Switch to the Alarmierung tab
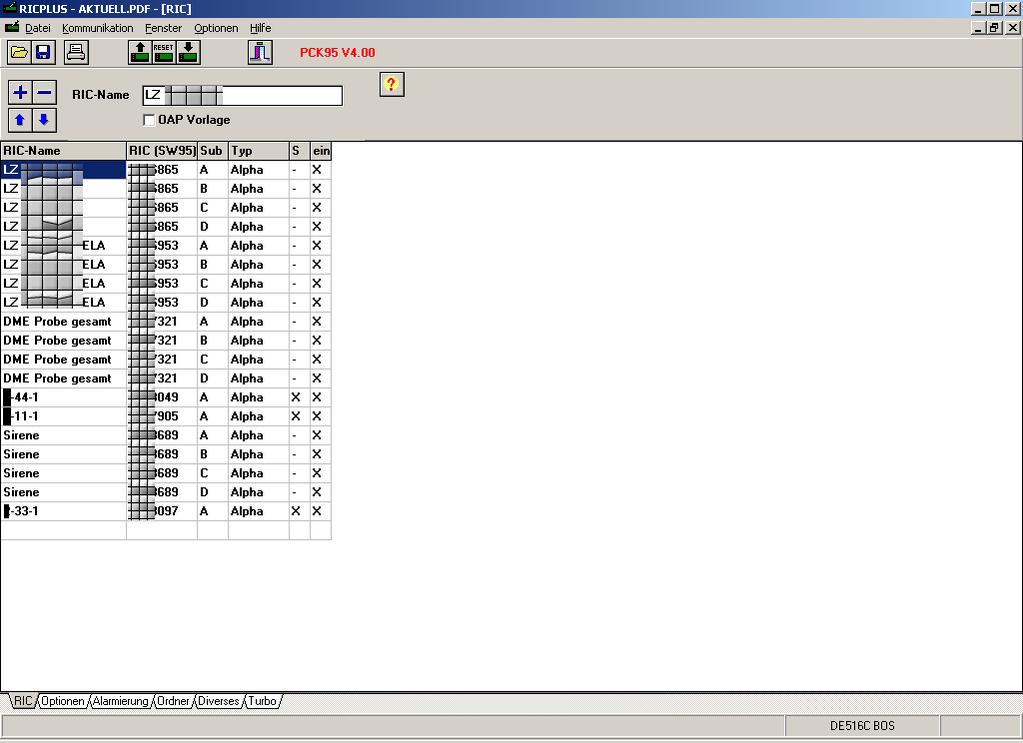The image size is (1023, 743). point(120,701)
